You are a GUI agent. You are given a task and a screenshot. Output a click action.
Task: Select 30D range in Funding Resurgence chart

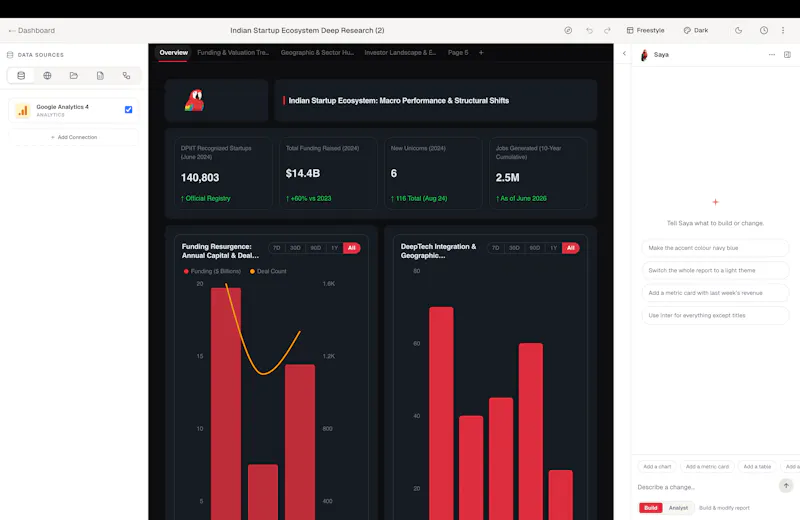coord(295,248)
